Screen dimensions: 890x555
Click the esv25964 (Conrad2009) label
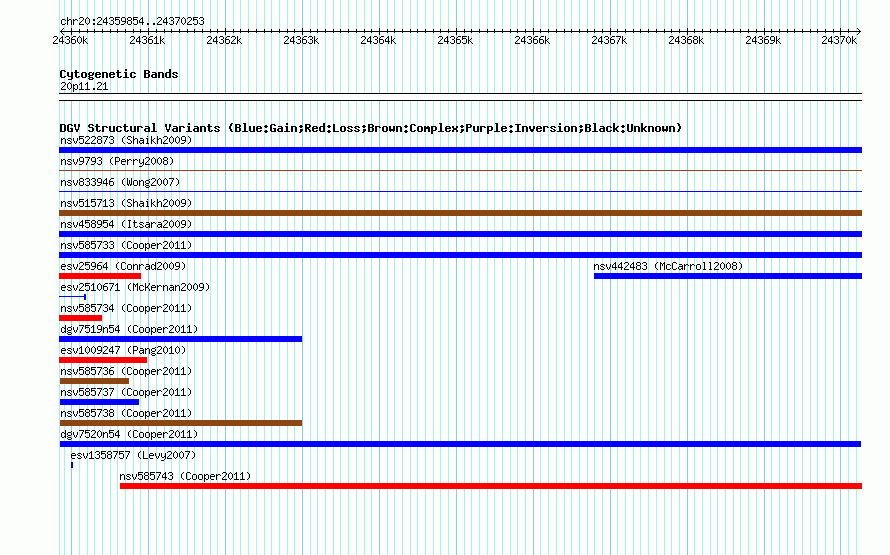coord(123,266)
